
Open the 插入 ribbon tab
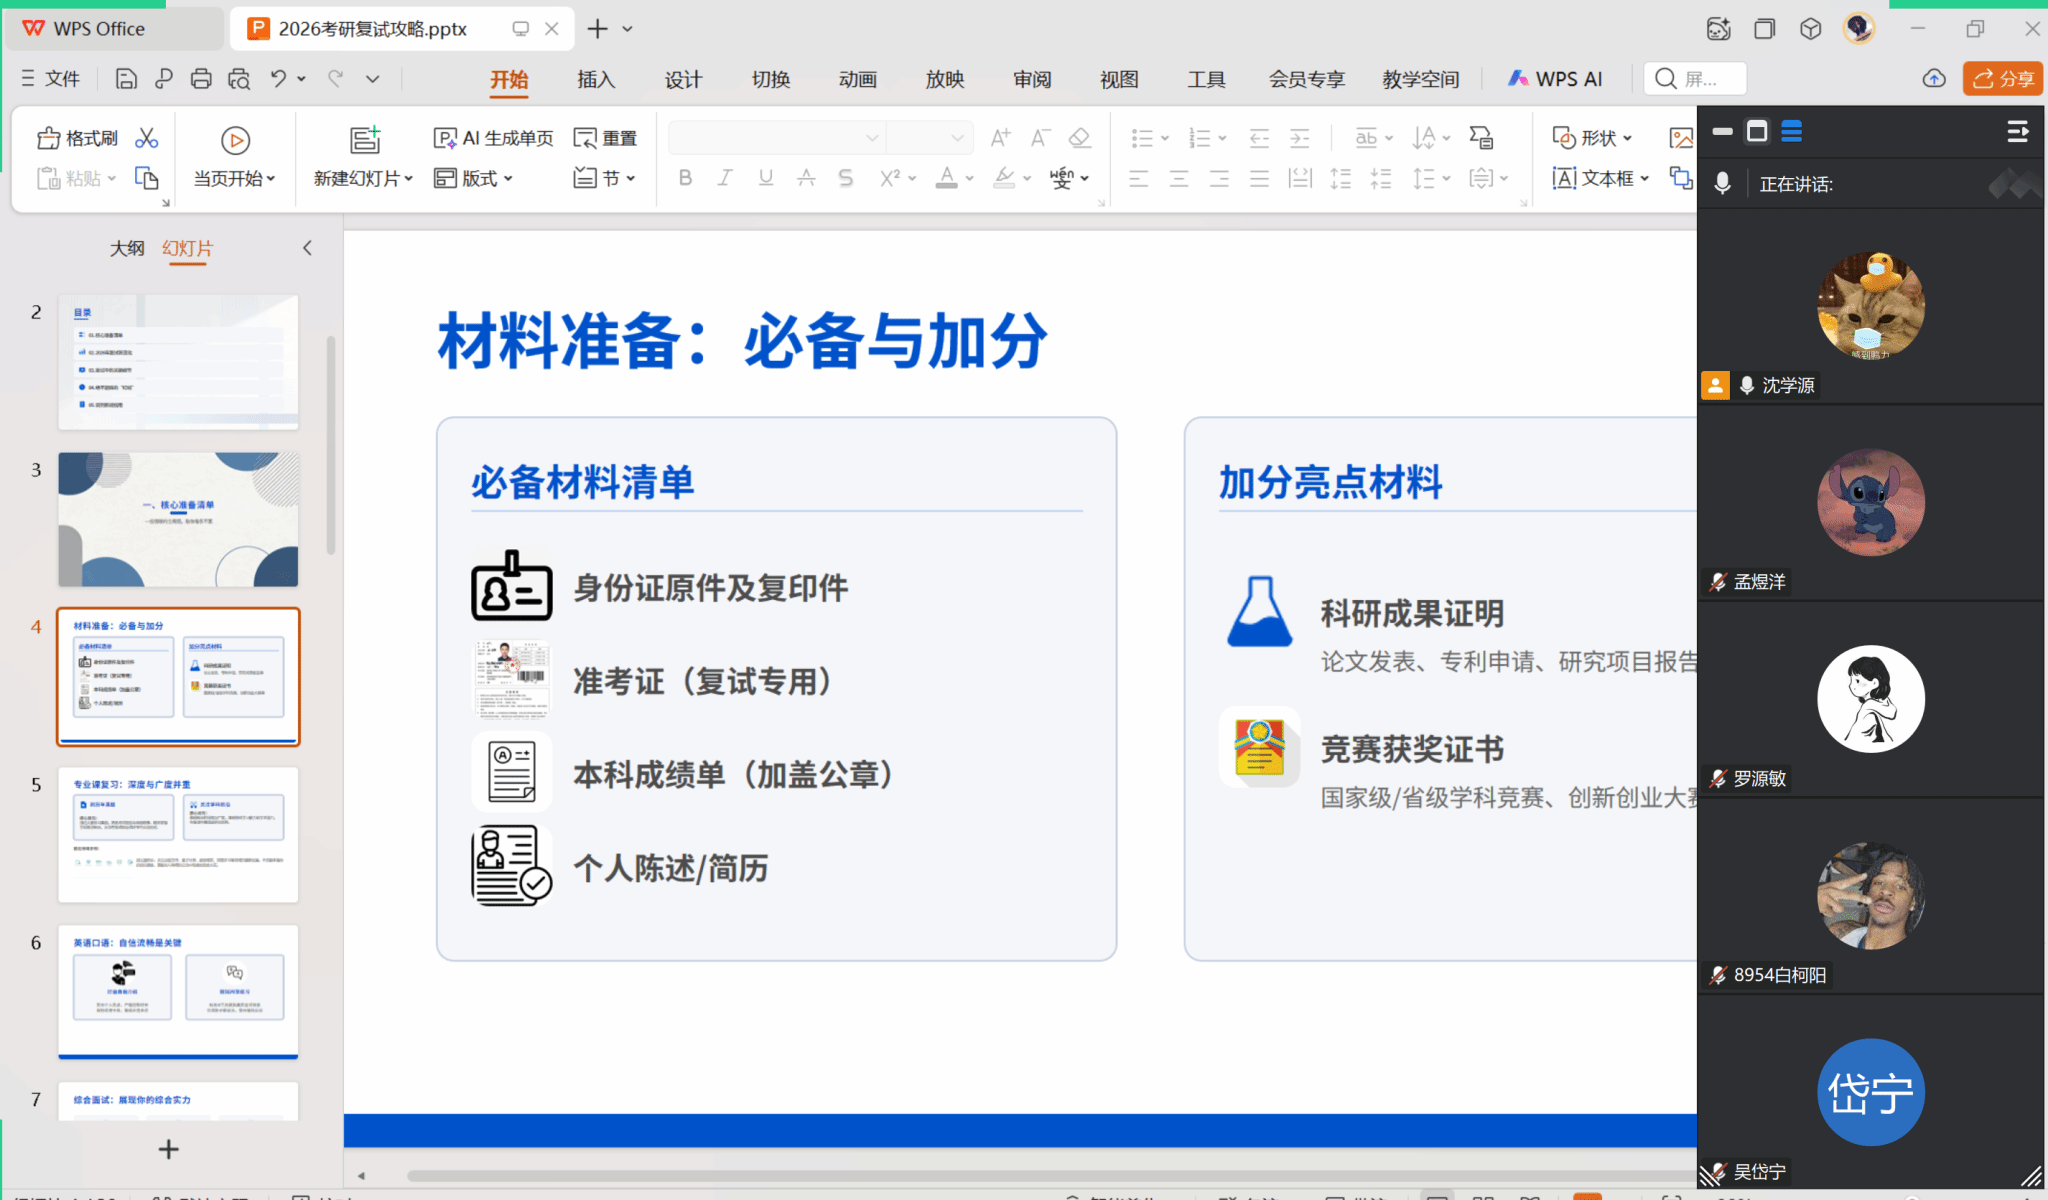pyautogui.click(x=596, y=79)
